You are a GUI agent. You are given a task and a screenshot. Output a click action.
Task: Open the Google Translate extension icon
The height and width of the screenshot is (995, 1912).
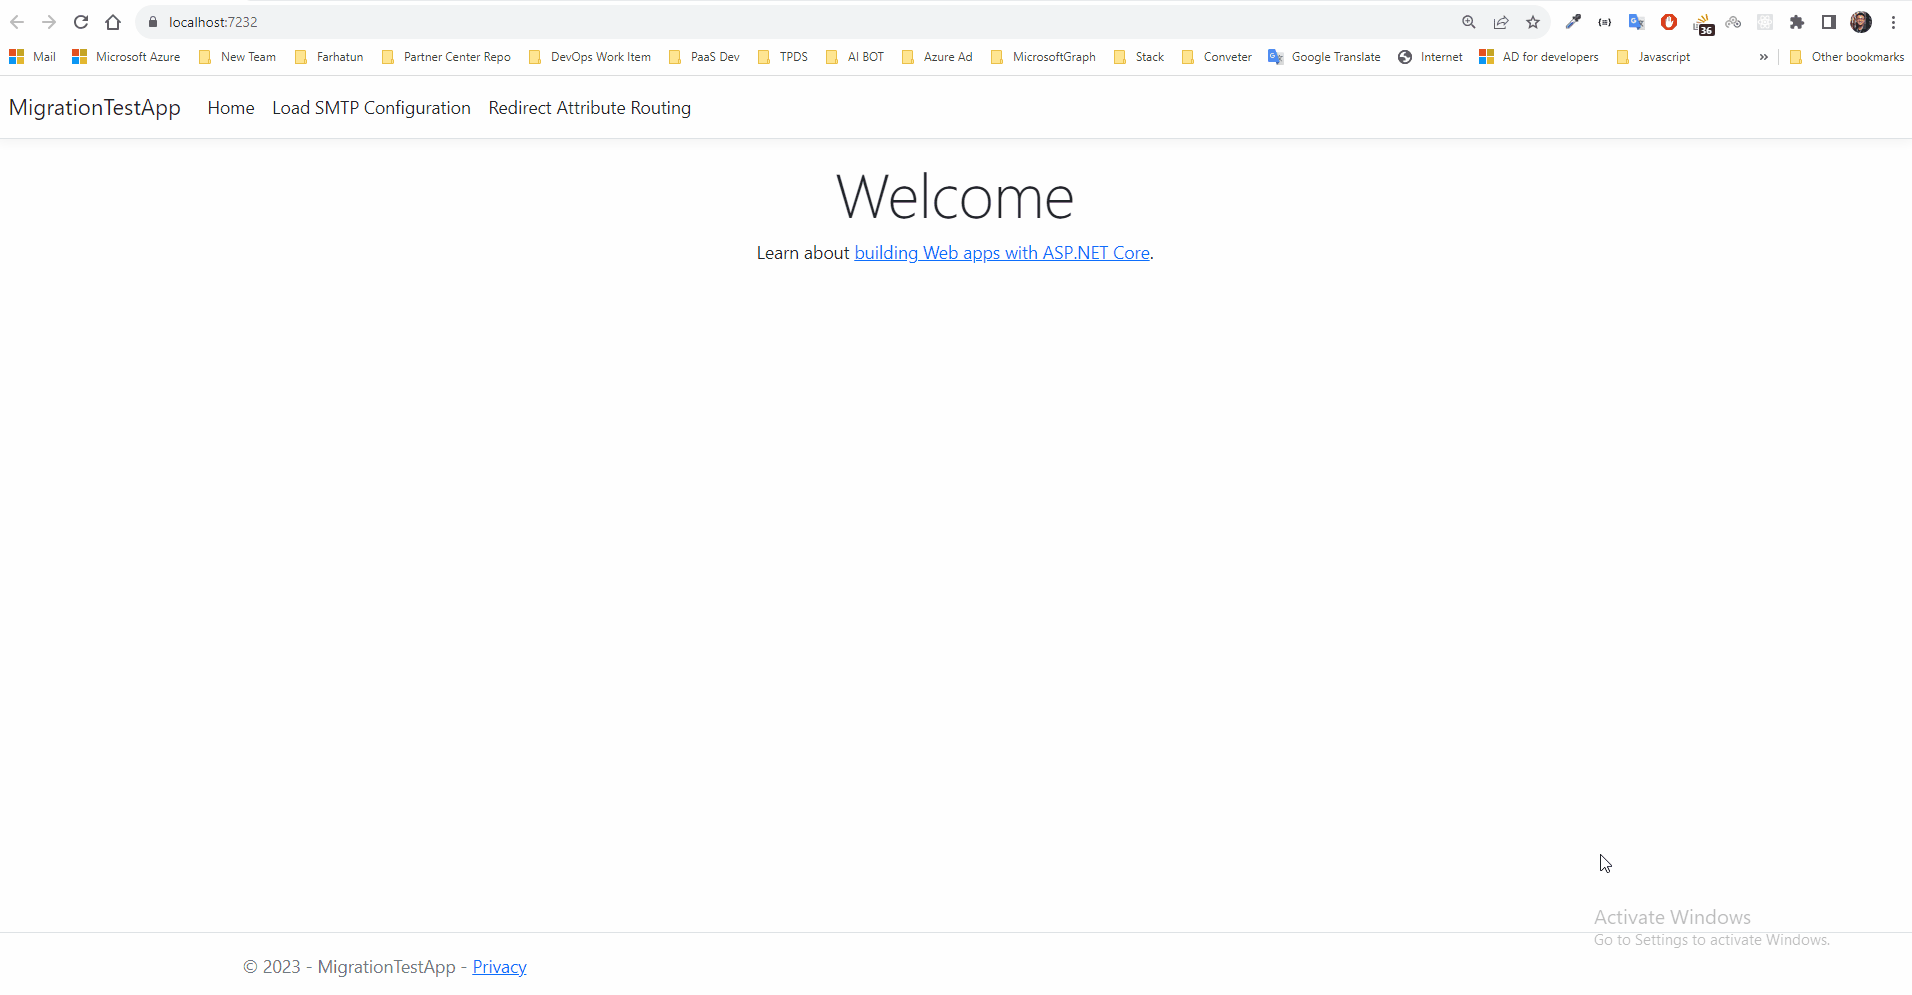pos(1637,22)
